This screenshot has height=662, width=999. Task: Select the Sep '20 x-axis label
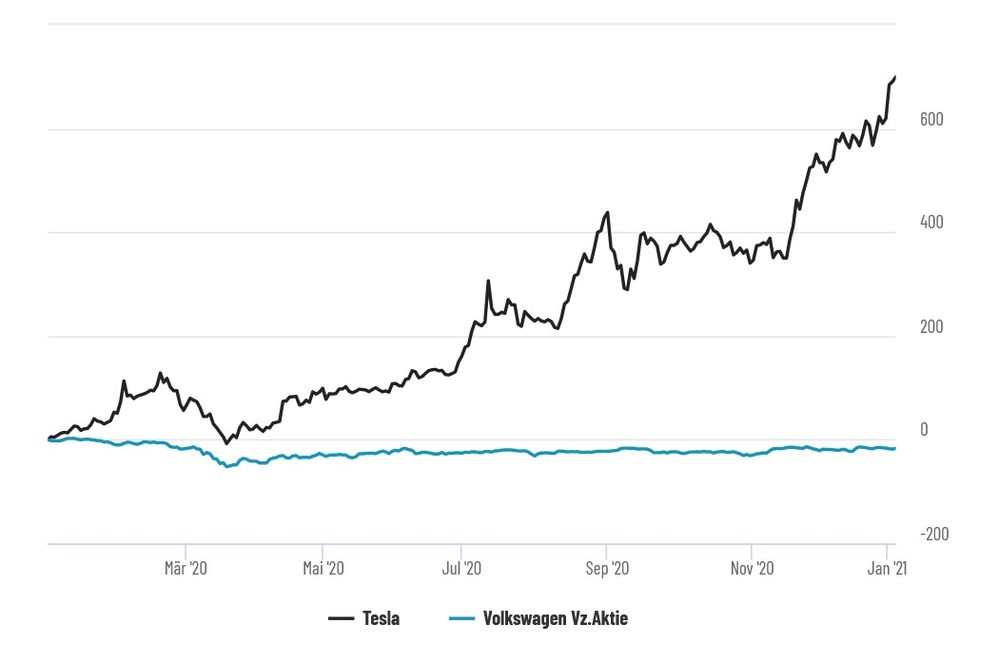point(607,568)
